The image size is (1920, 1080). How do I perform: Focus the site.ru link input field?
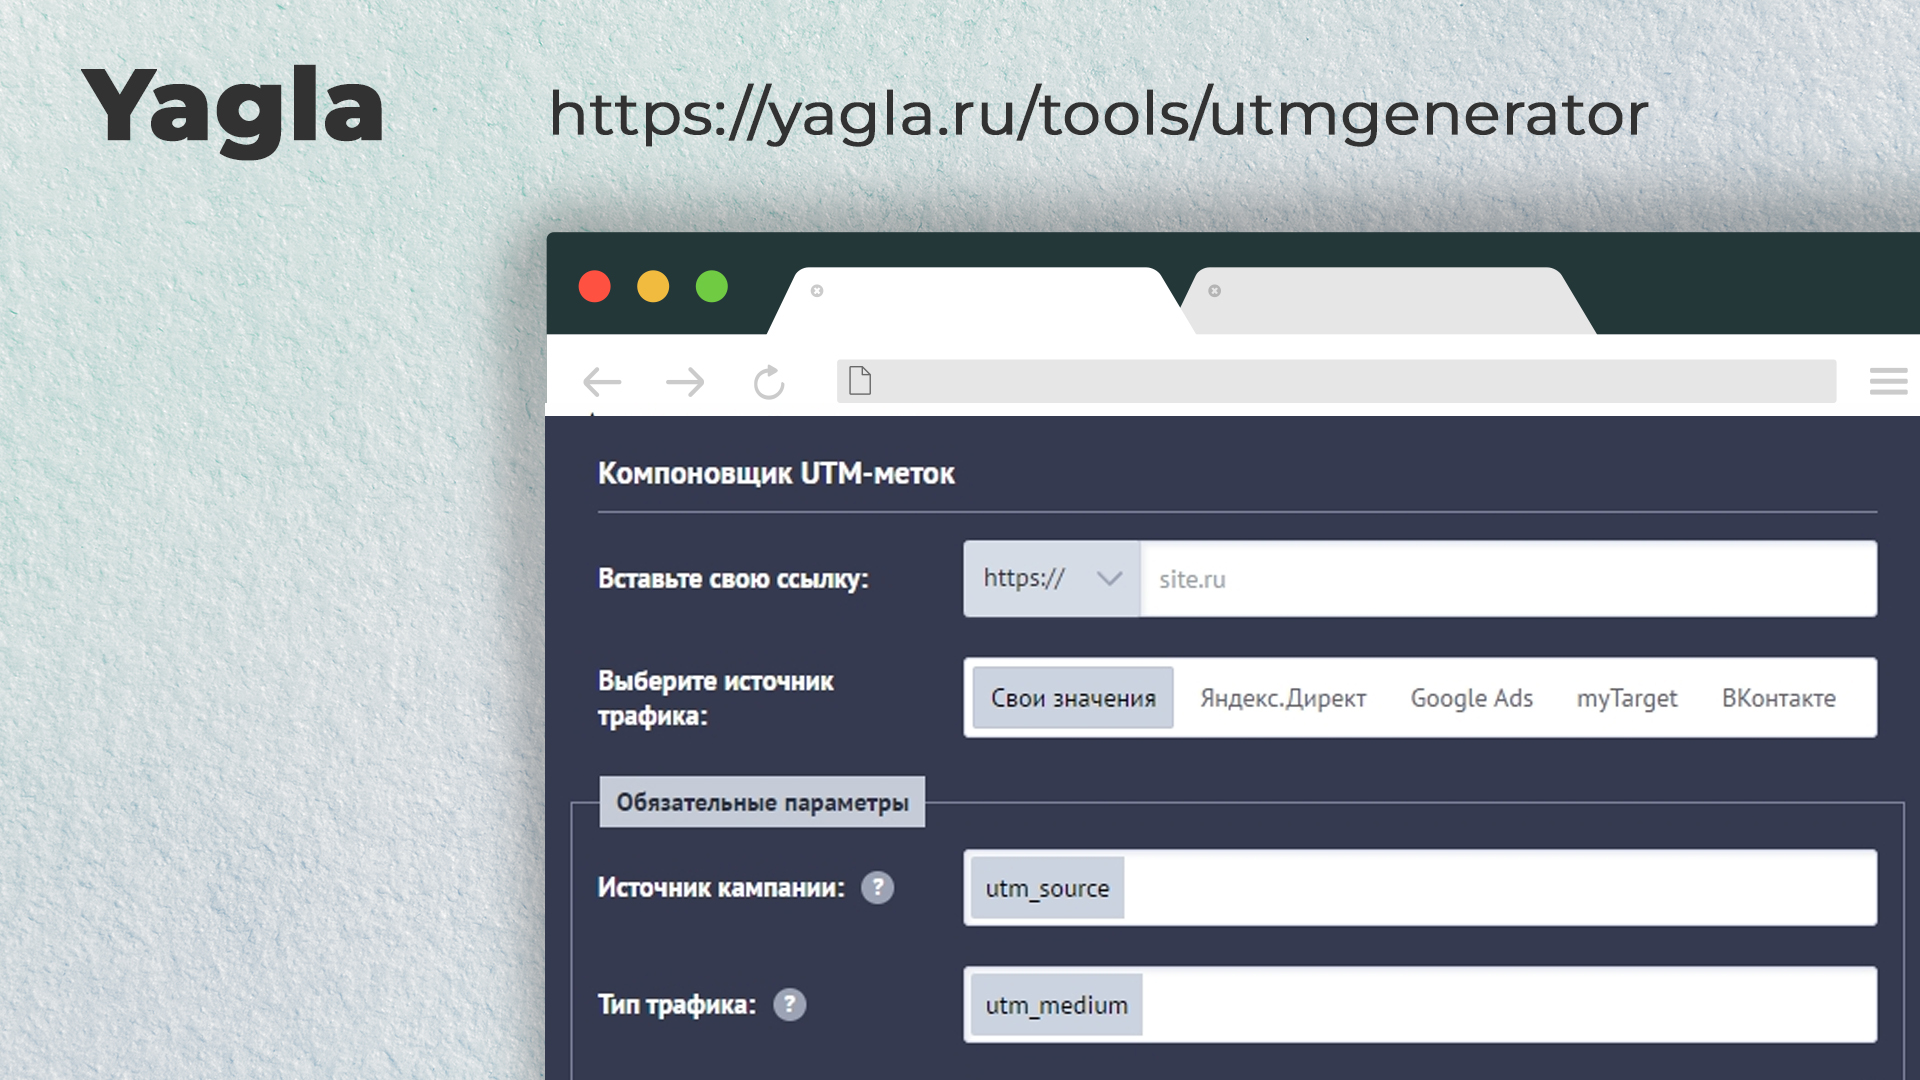[x=1508, y=578]
